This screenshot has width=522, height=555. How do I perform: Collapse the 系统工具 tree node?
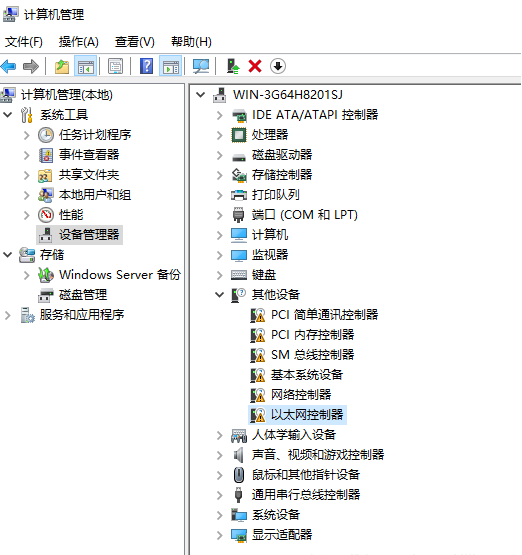click(7, 115)
